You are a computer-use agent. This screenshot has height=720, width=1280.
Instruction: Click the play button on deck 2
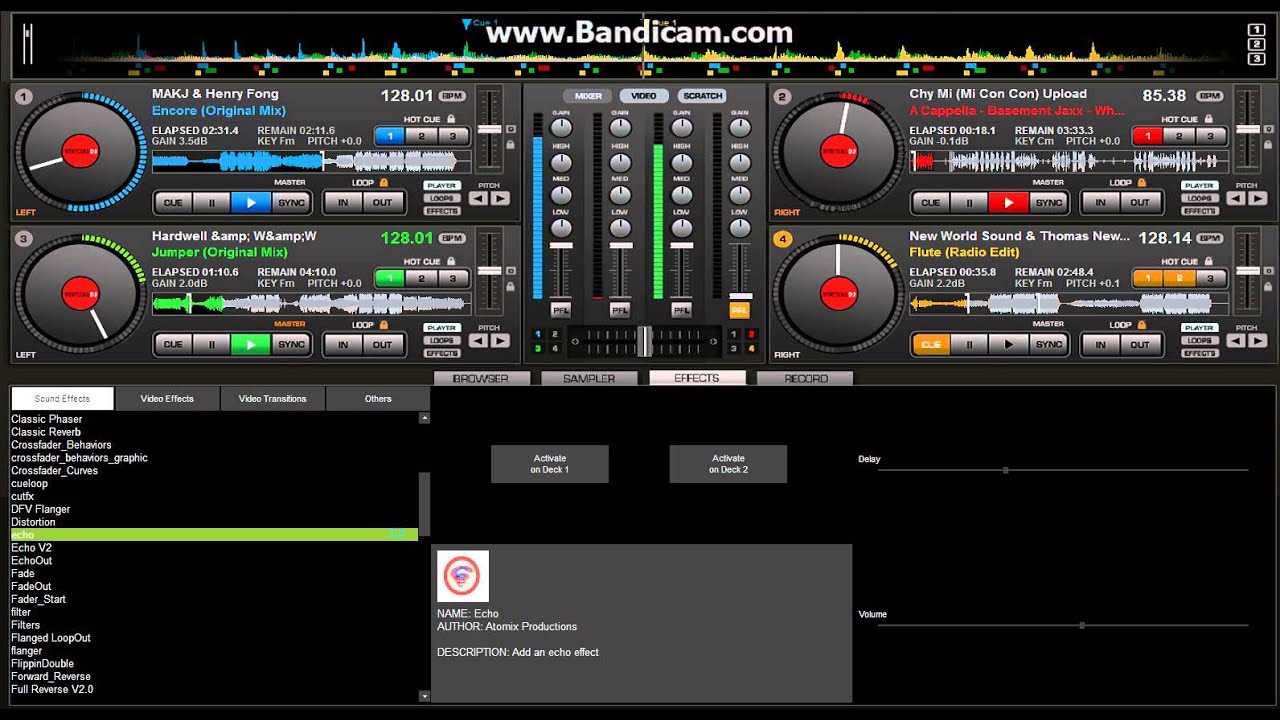(x=1008, y=202)
